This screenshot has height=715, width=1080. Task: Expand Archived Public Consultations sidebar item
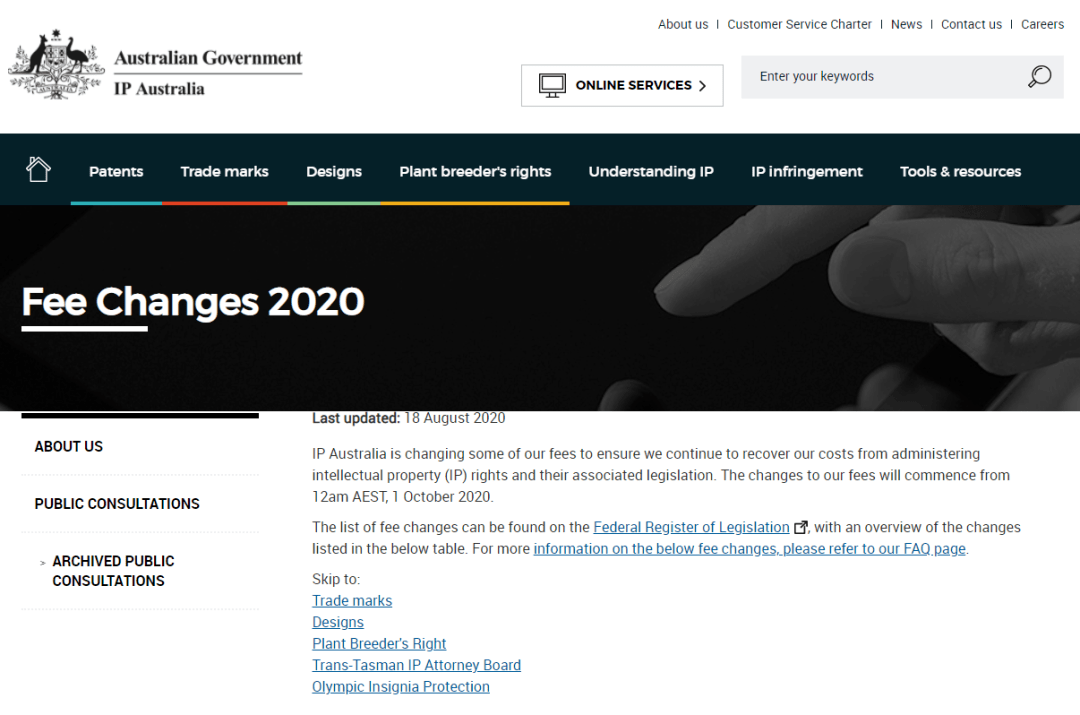(113, 571)
